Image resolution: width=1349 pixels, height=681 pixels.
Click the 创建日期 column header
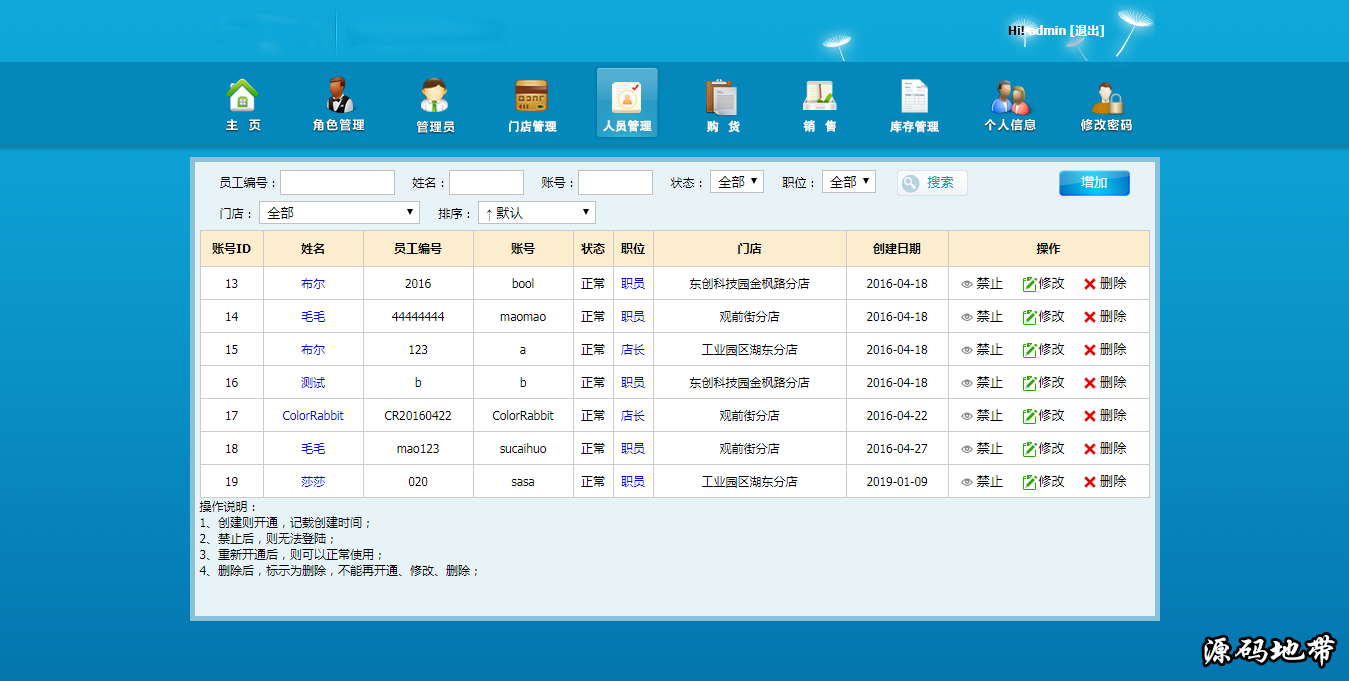[x=896, y=249]
